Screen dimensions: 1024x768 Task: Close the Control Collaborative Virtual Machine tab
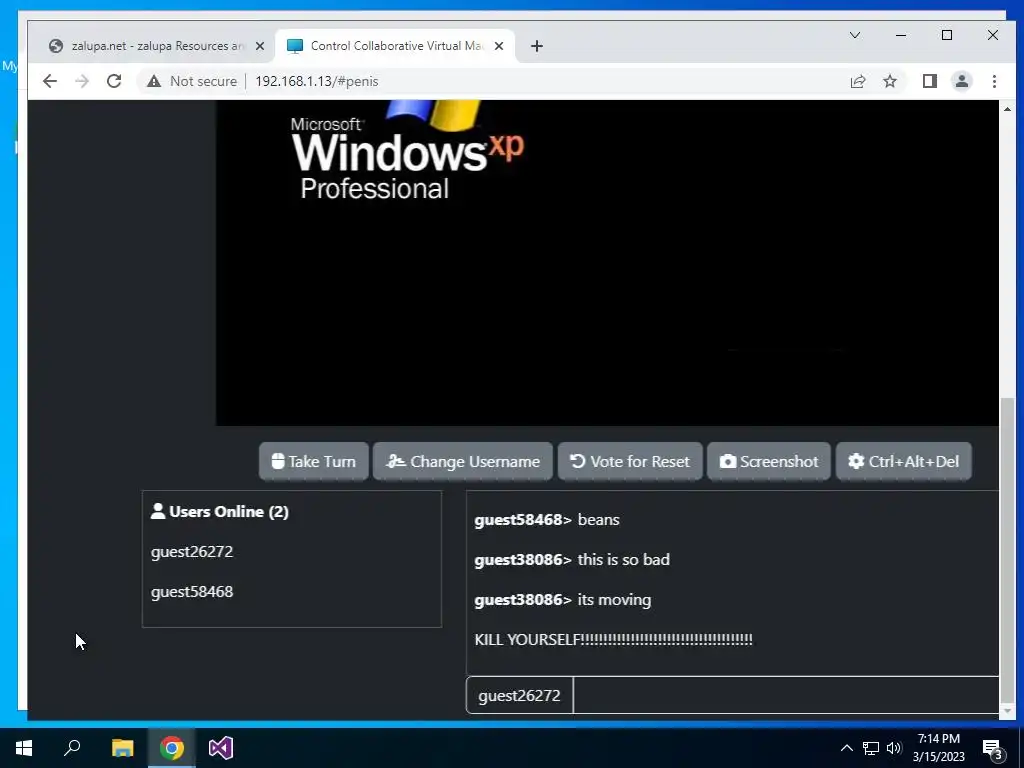[499, 46]
